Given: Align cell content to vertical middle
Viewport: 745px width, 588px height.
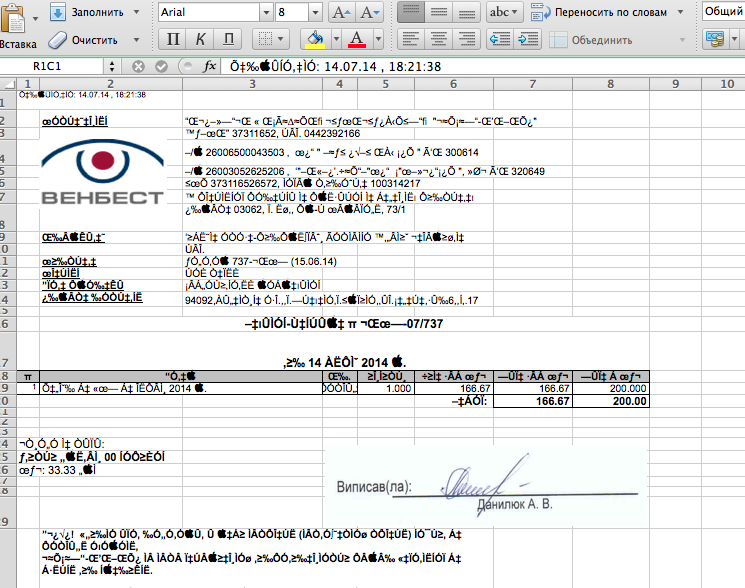Looking at the screenshot, I should click(x=439, y=12).
